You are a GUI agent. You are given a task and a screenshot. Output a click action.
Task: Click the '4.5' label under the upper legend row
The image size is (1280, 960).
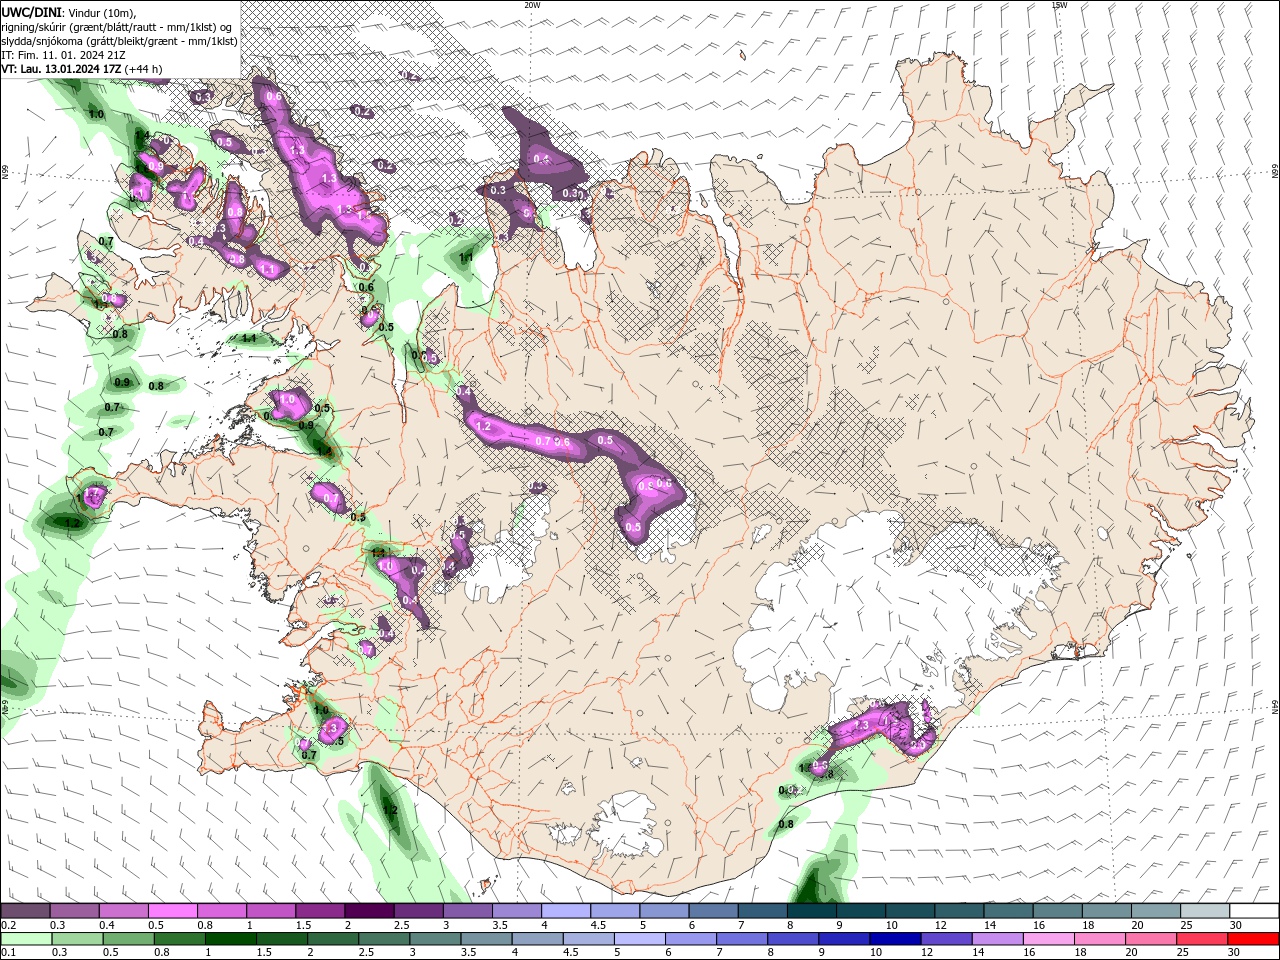(x=598, y=925)
